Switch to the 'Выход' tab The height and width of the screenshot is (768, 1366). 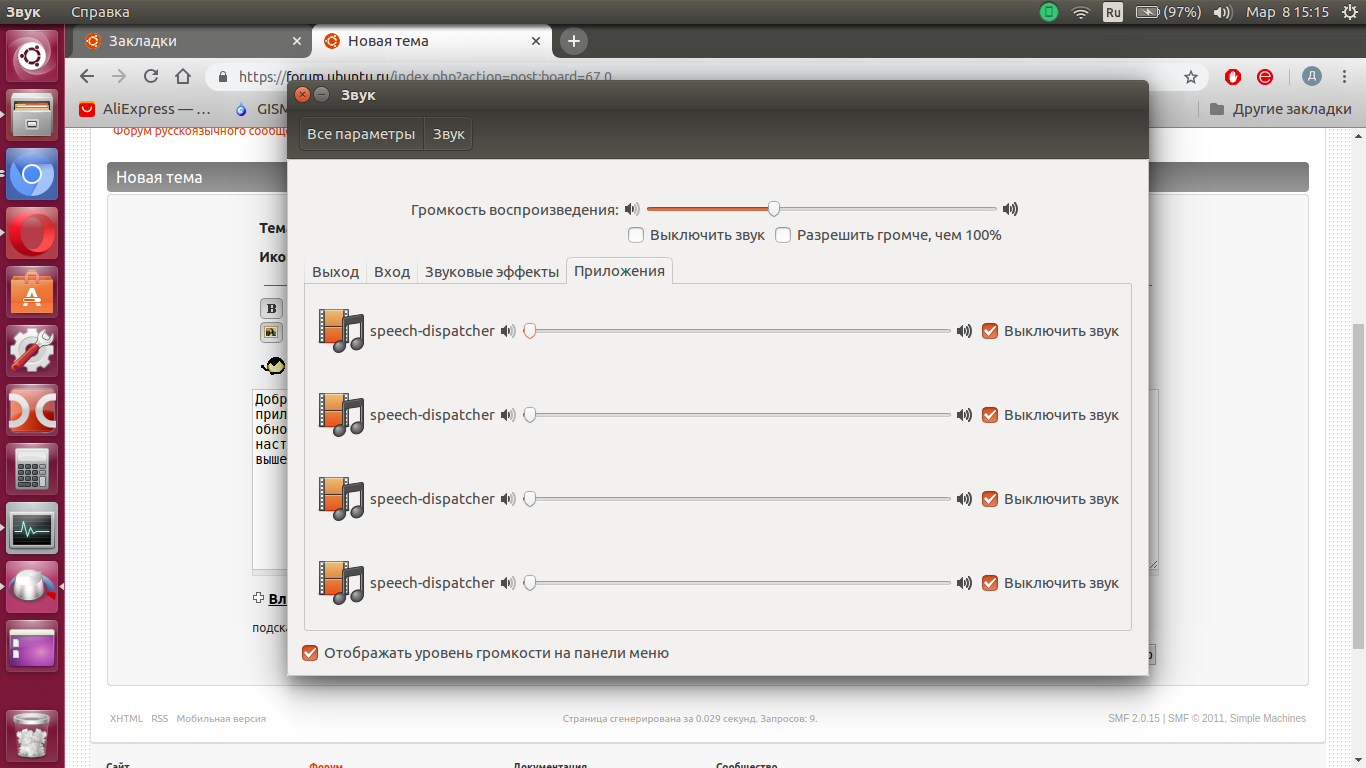pyautogui.click(x=335, y=272)
